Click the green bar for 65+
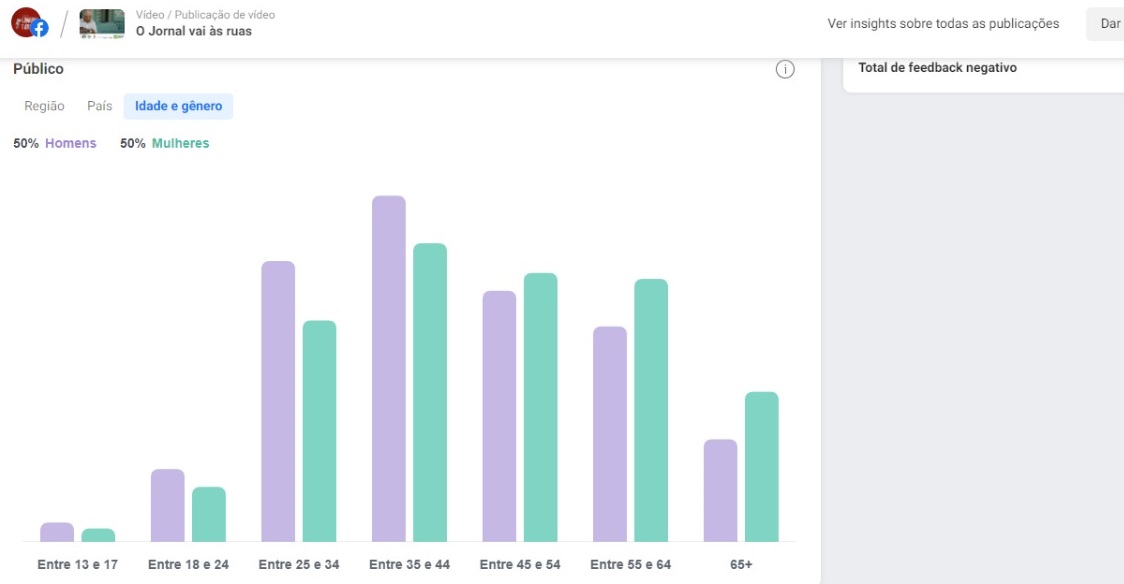The height and width of the screenshot is (584, 1124). pos(761,466)
